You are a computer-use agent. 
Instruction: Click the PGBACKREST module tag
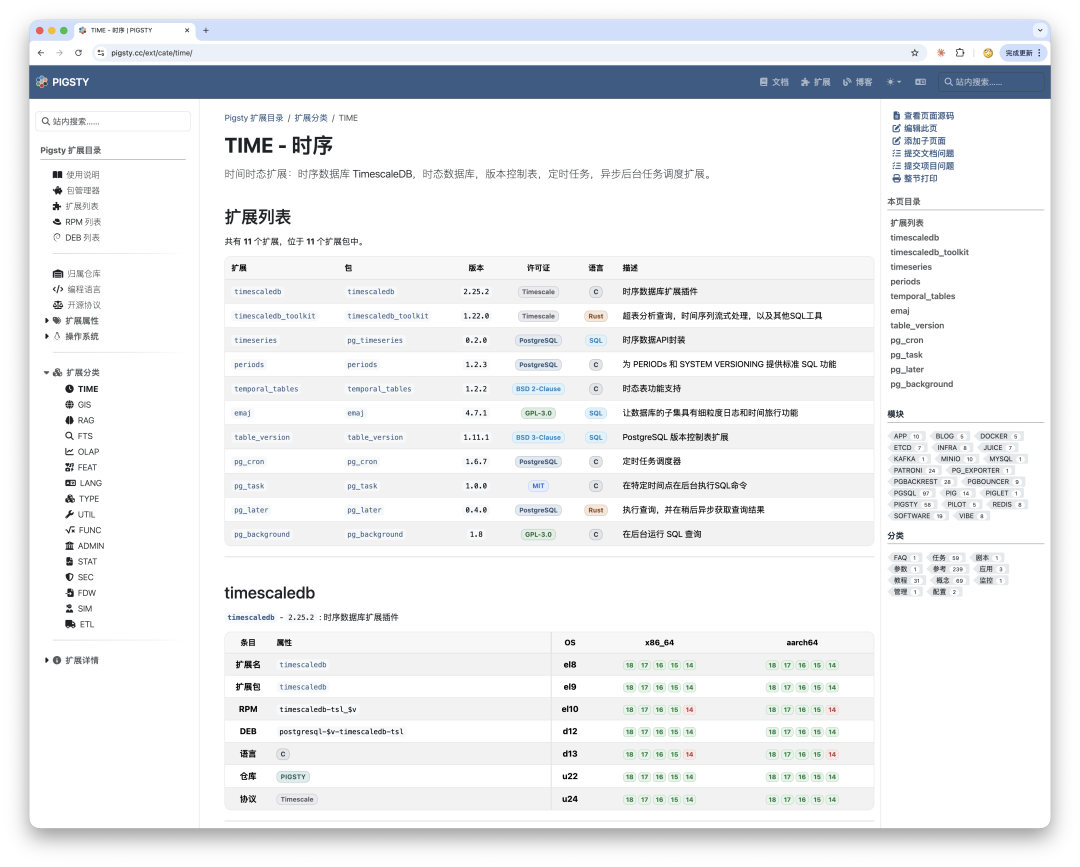coord(921,482)
